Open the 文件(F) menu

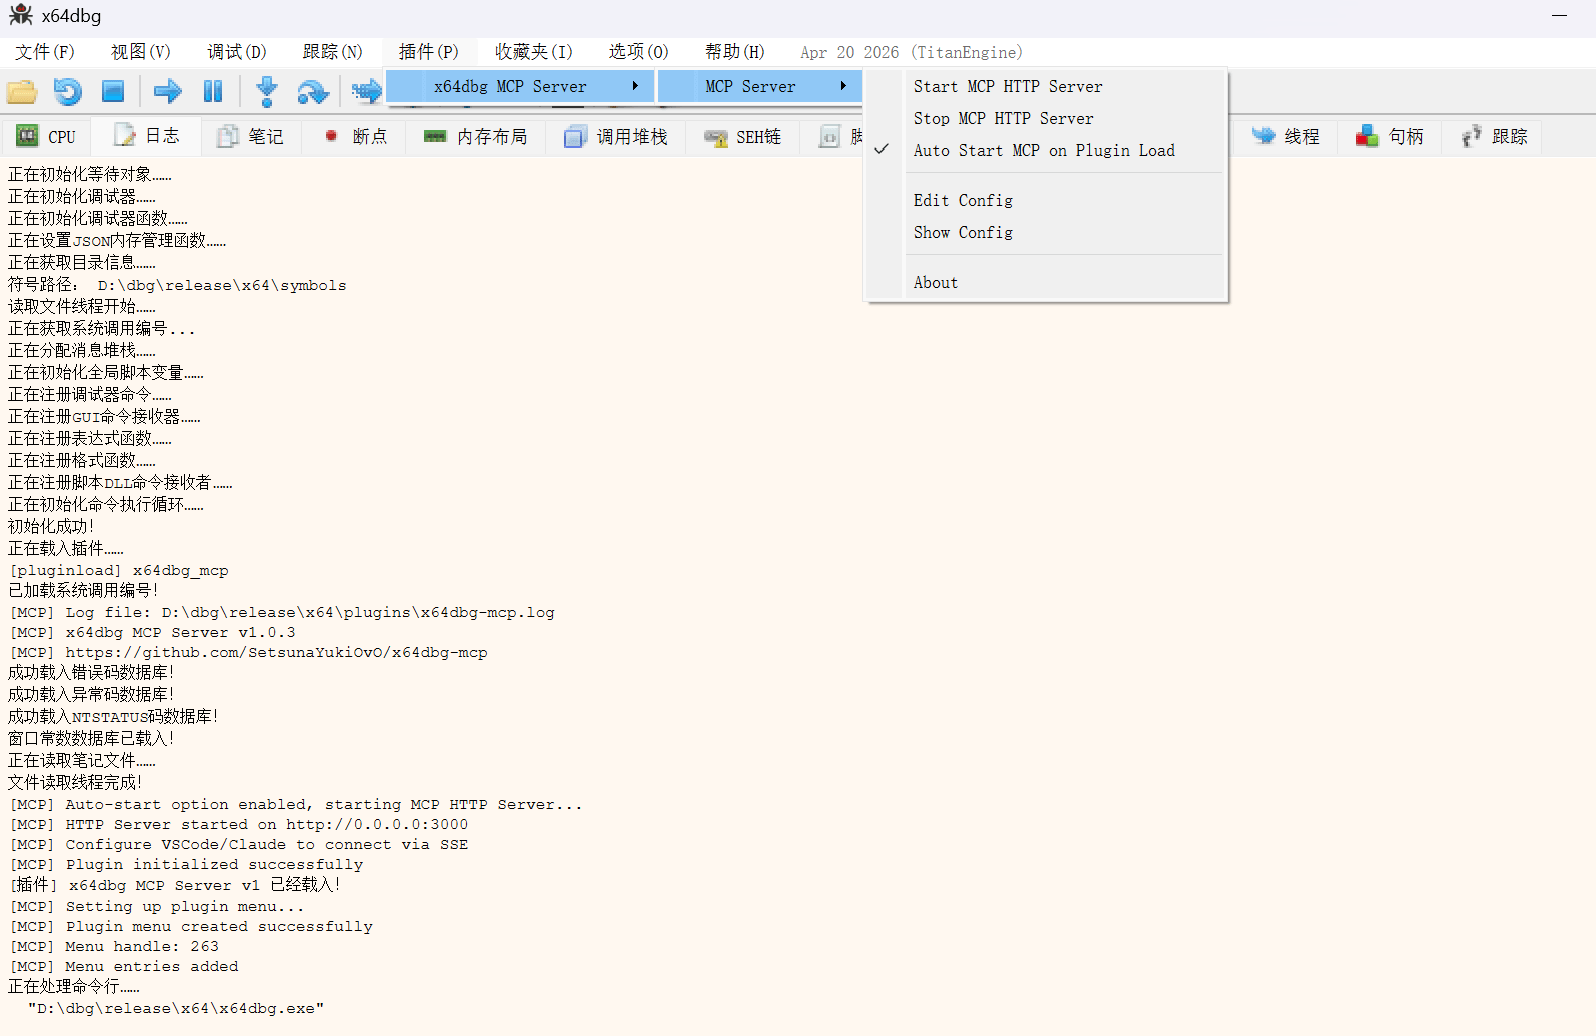click(45, 52)
